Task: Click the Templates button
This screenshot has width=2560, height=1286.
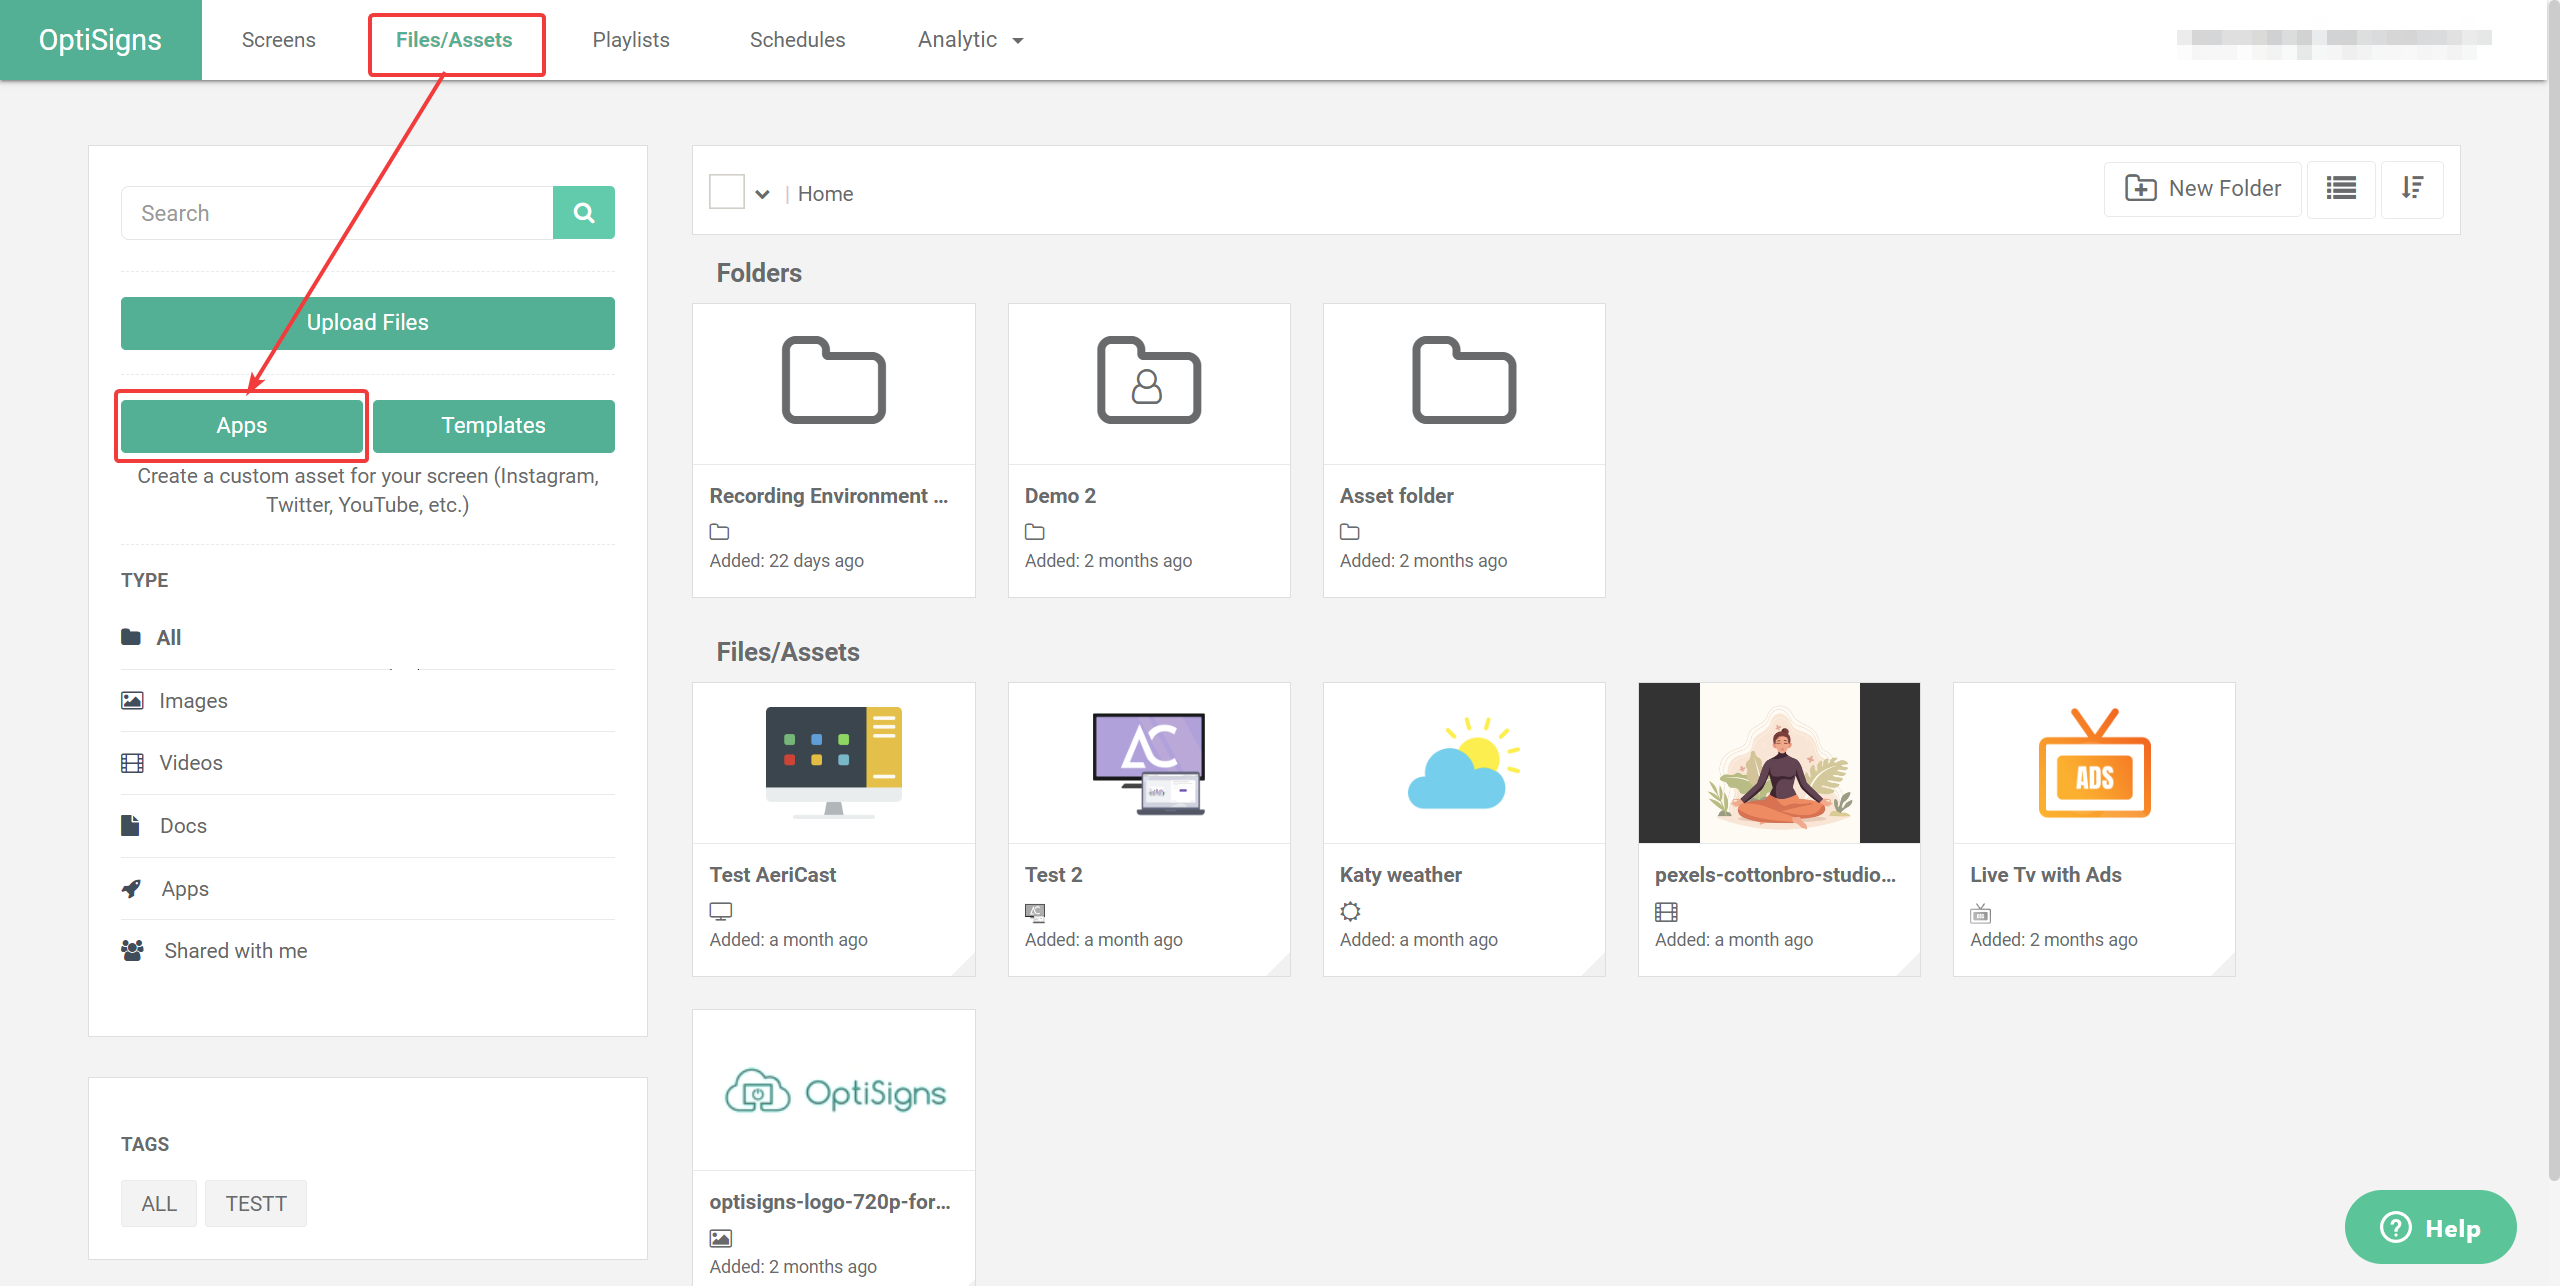Action: (x=494, y=426)
